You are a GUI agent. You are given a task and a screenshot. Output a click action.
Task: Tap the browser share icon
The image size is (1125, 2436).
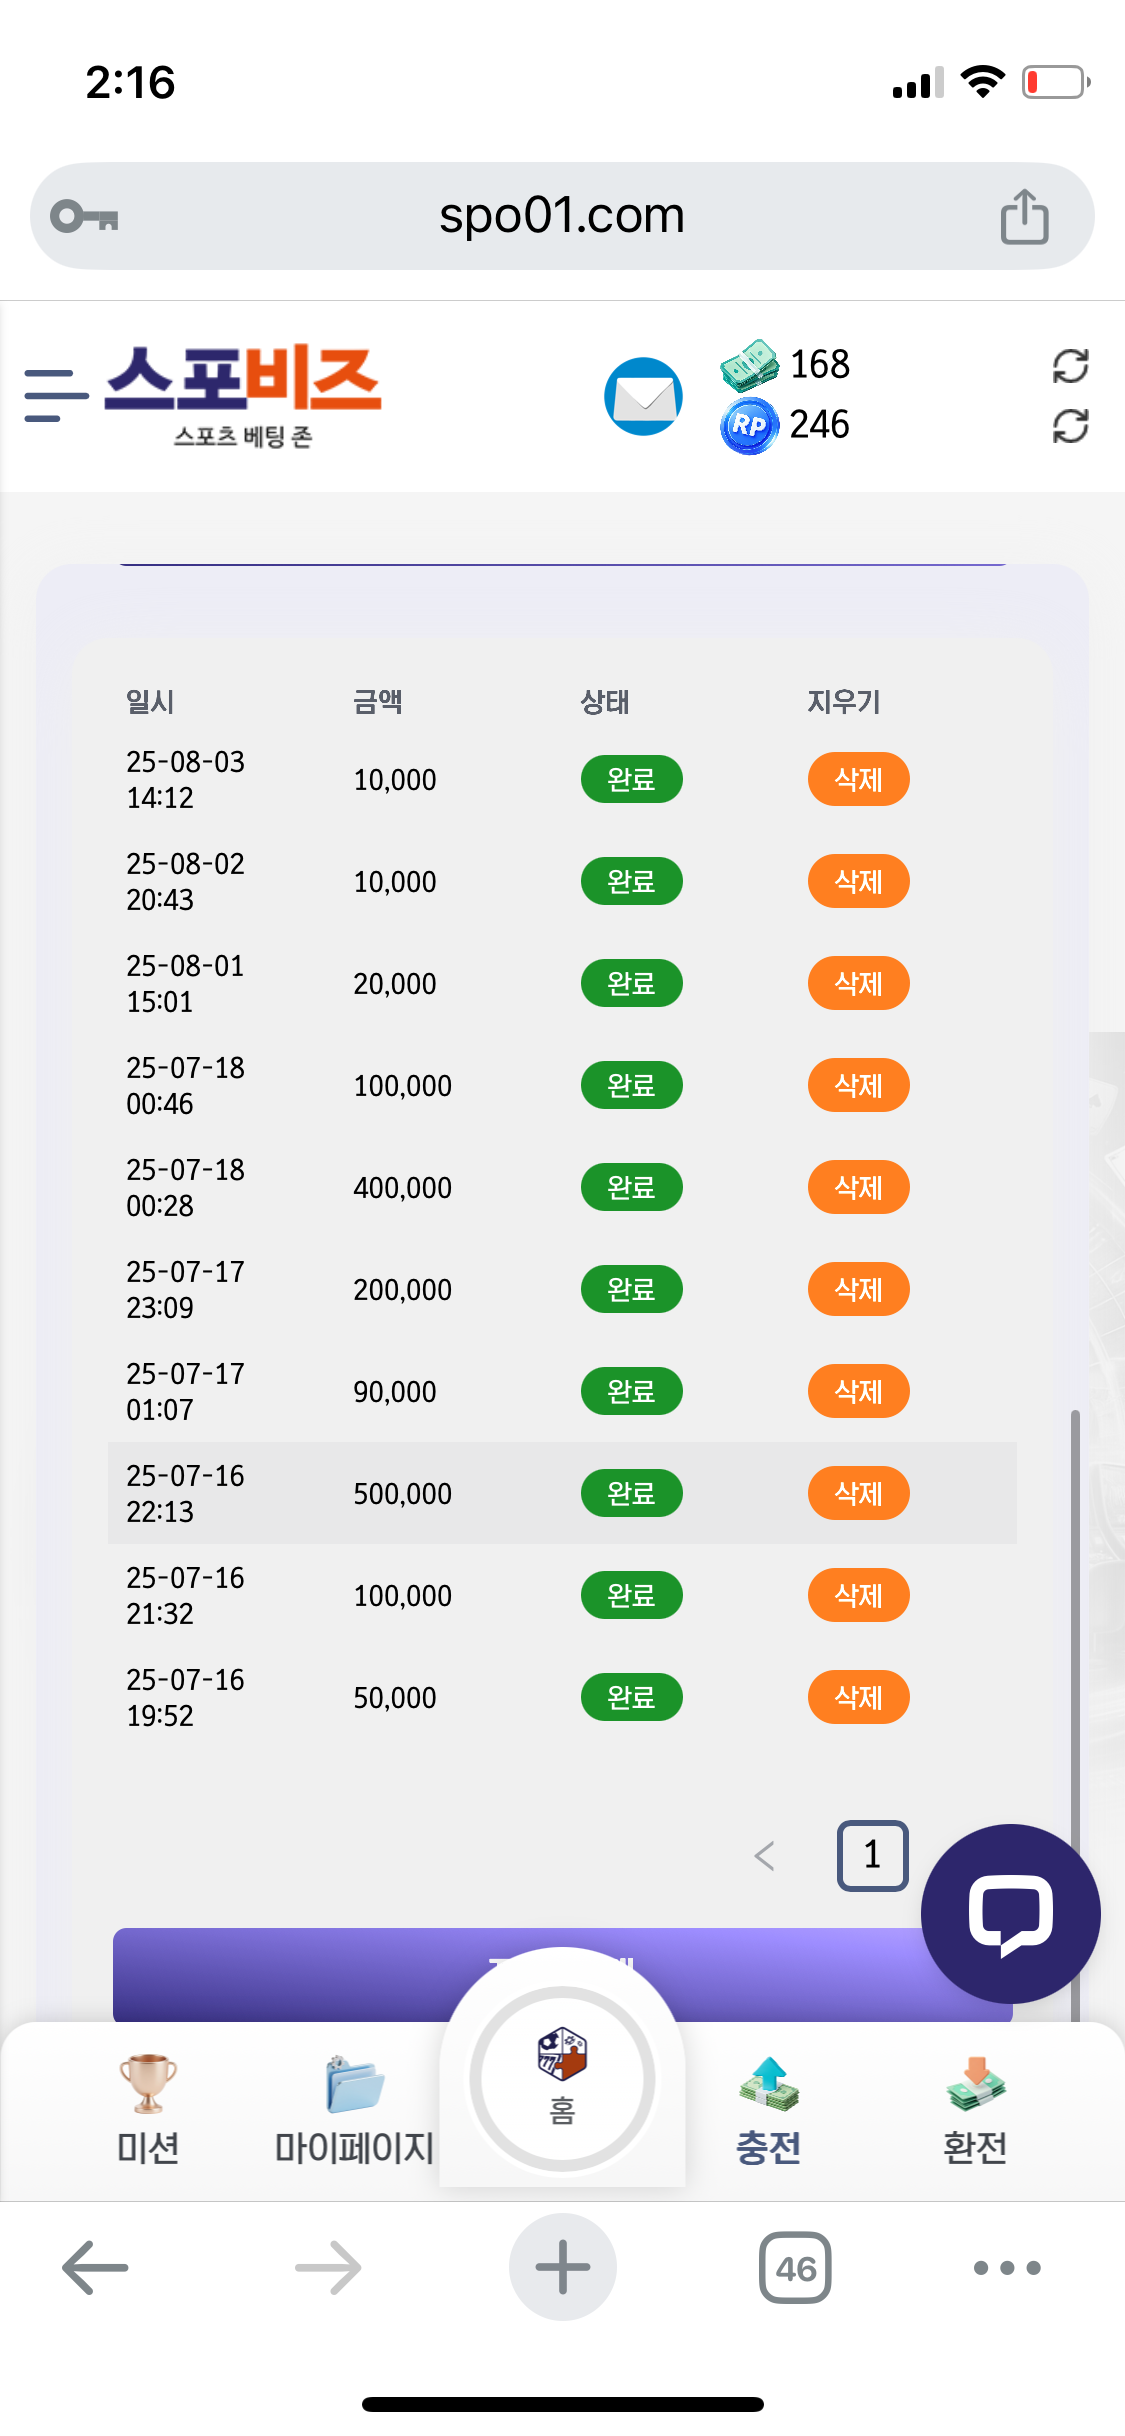1024,216
